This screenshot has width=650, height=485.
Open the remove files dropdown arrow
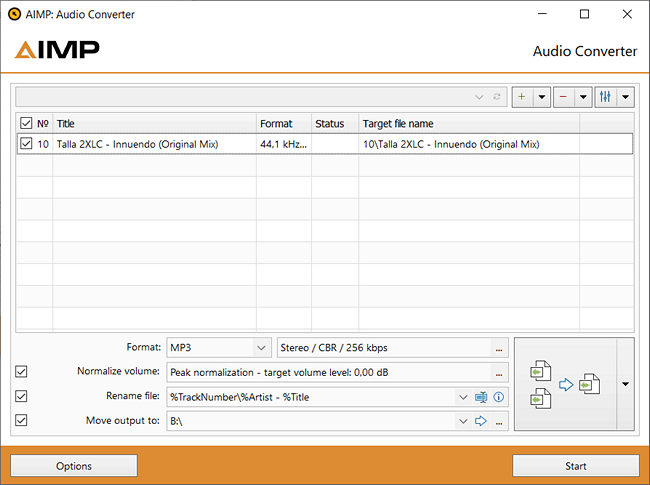click(583, 97)
